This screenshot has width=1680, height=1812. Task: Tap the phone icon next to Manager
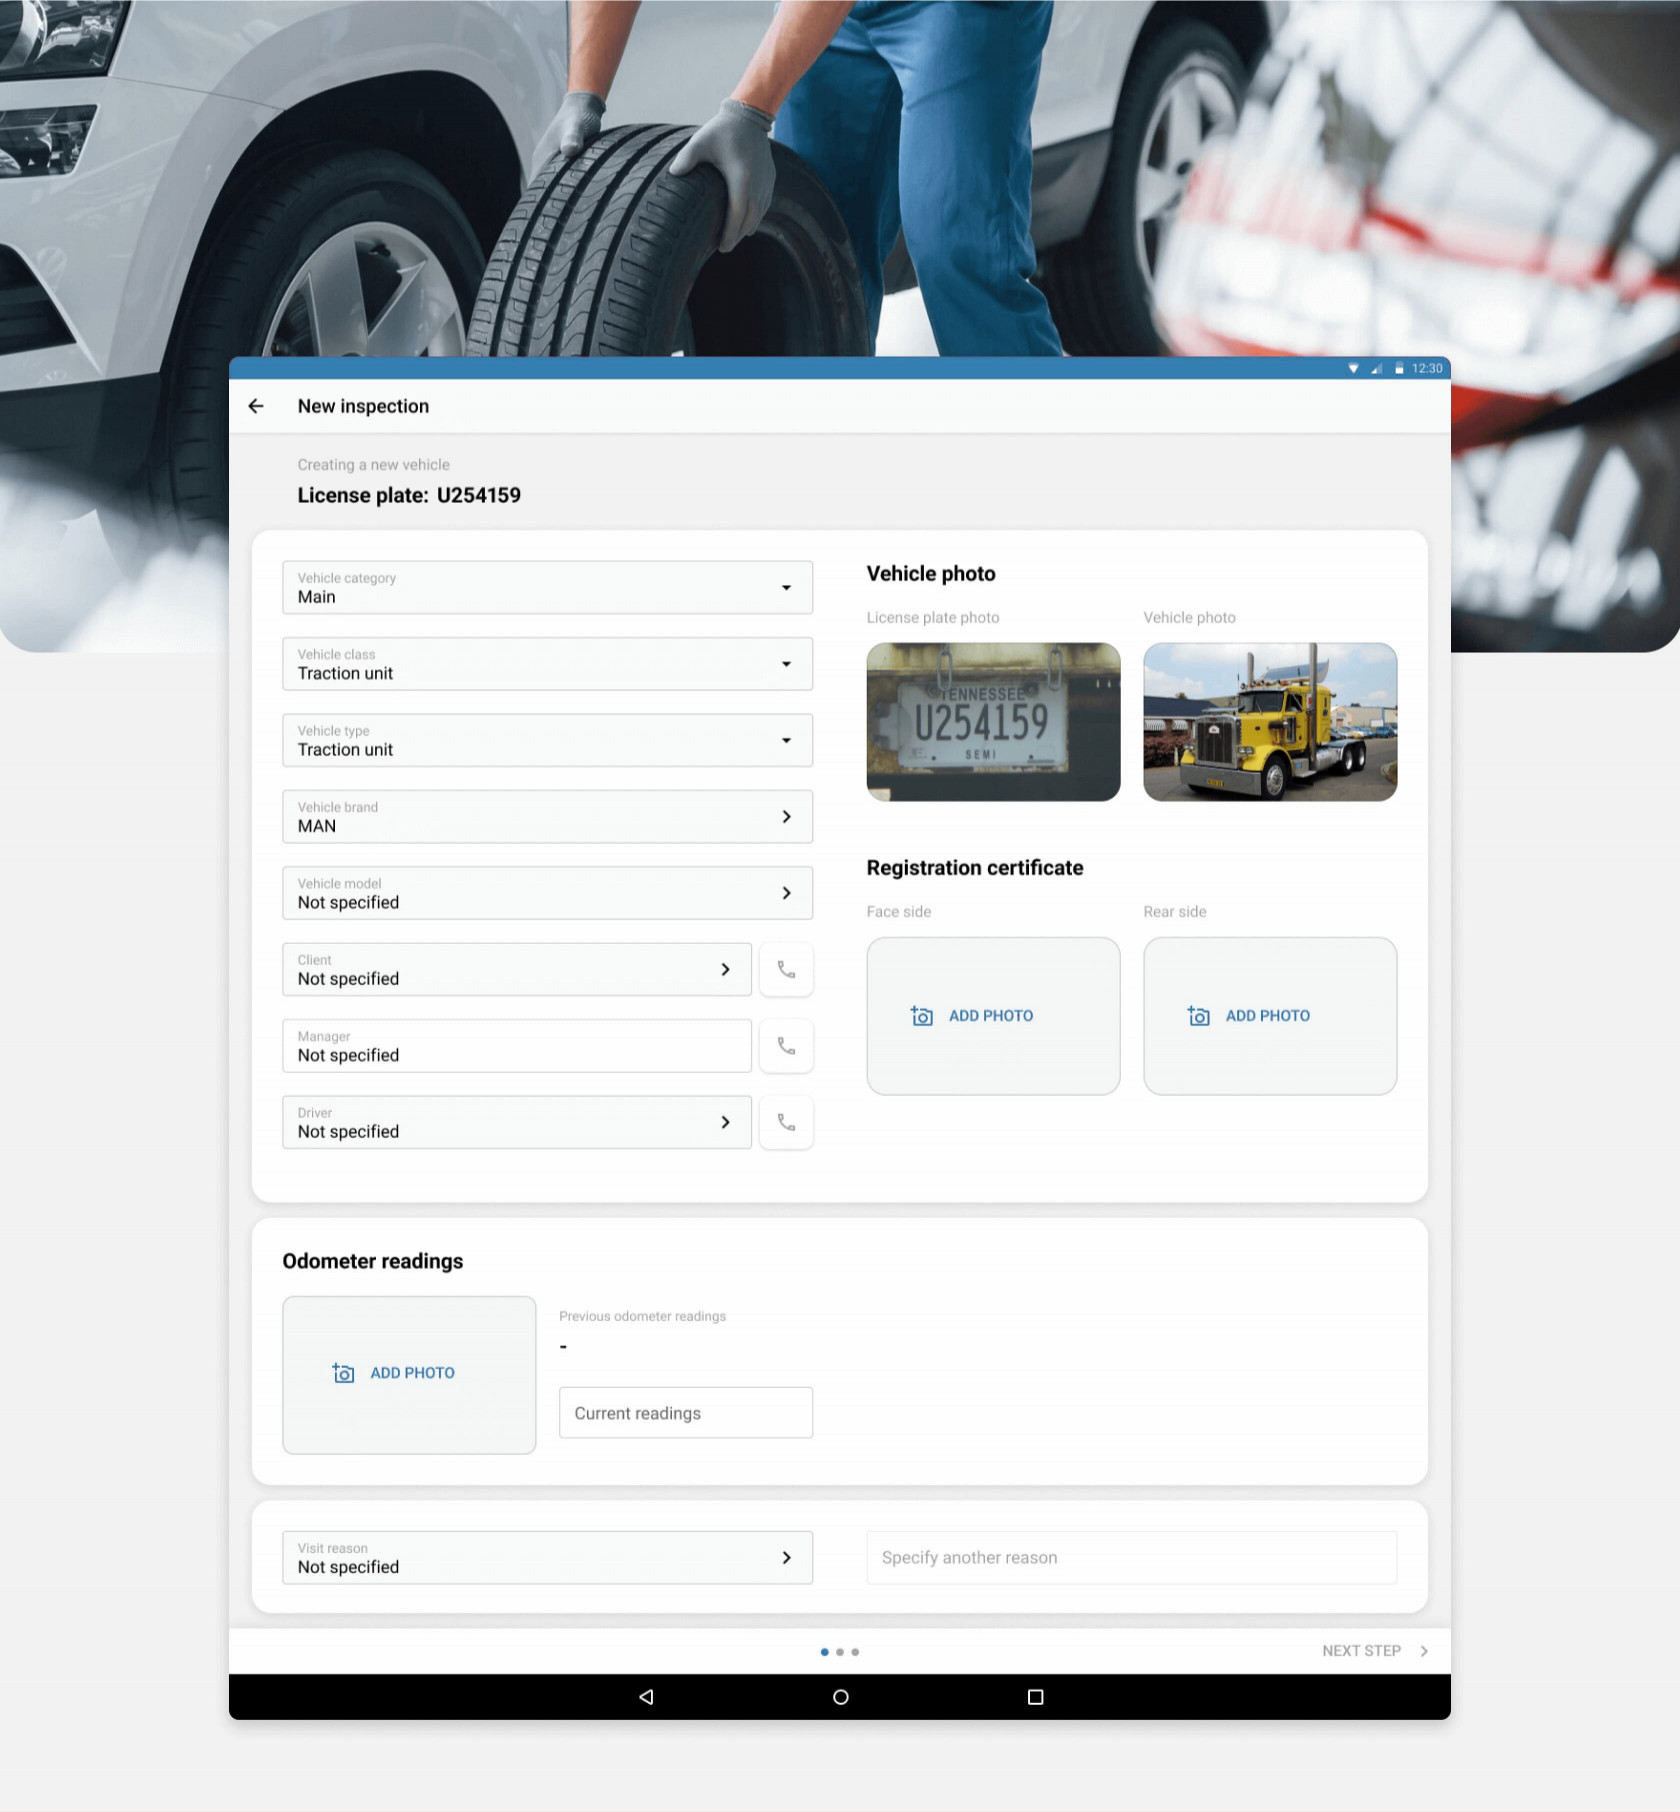[x=786, y=1046]
